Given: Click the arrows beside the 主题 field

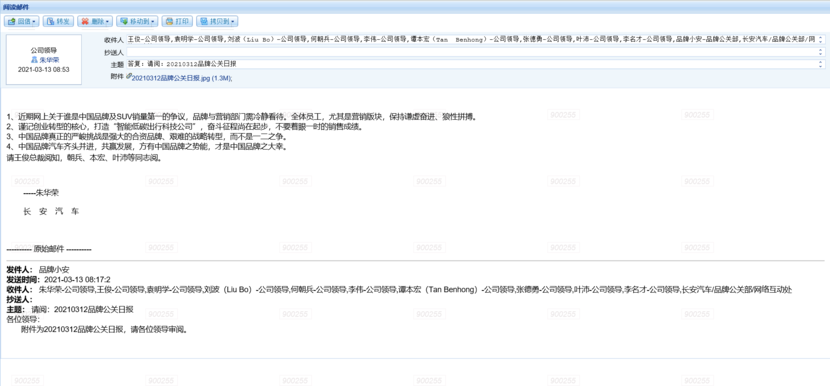Looking at the screenshot, I should click(821, 64).
